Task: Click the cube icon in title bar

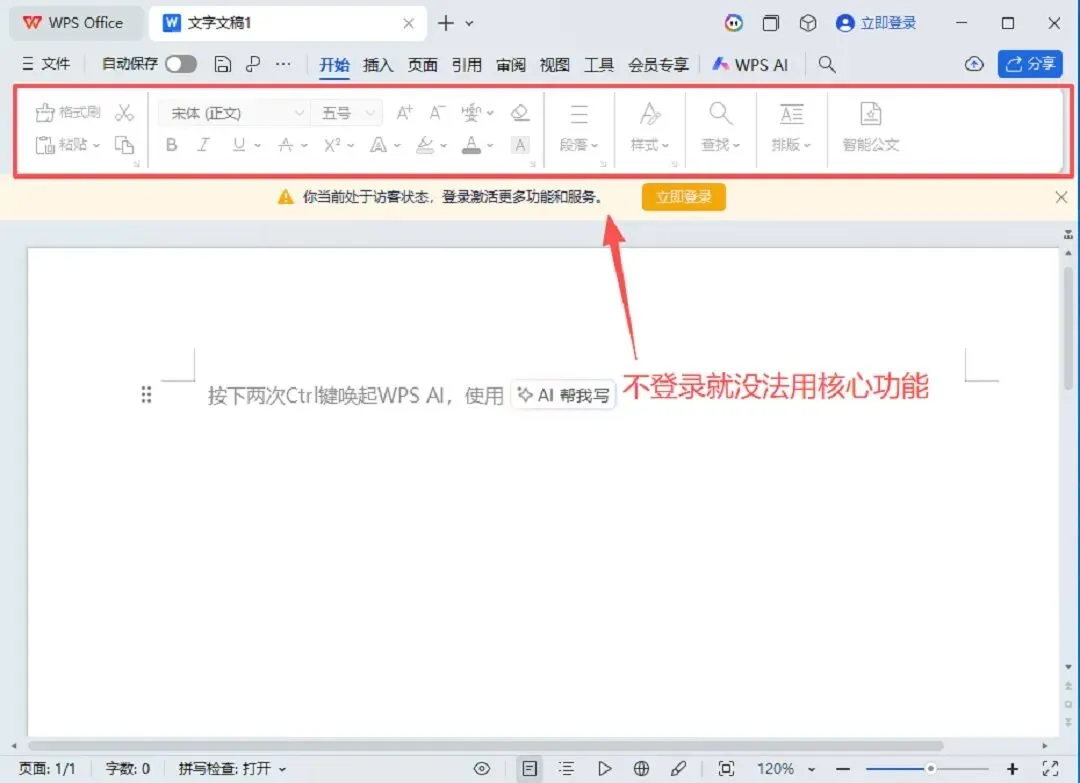Action: point(807,23)
